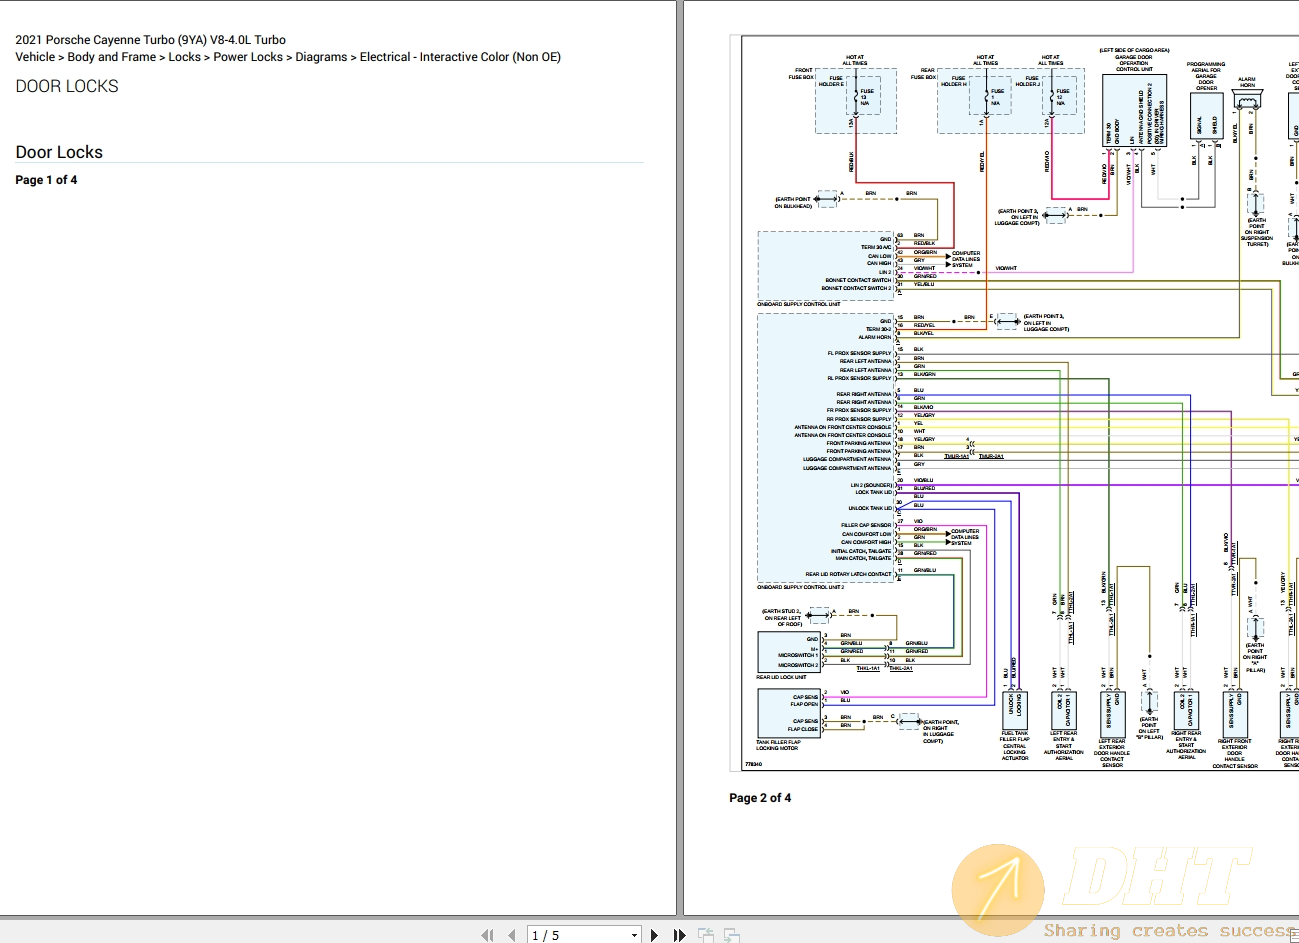
Task: Click the Page 2 of 4 label
Action: pyautogui.click(x=760, y=798)
